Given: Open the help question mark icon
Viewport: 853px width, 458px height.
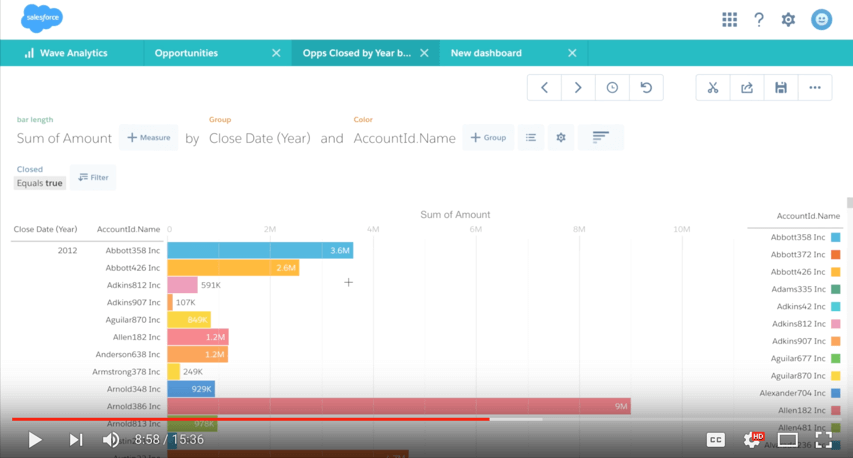Looking at the screenshot, I should click(759, 20).
